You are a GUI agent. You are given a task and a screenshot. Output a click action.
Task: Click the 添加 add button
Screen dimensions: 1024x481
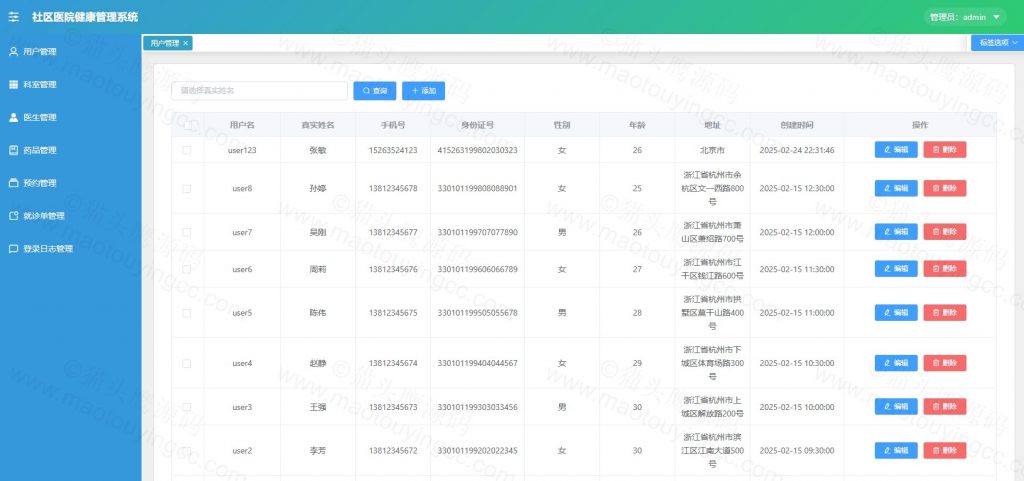pos(423,91)
